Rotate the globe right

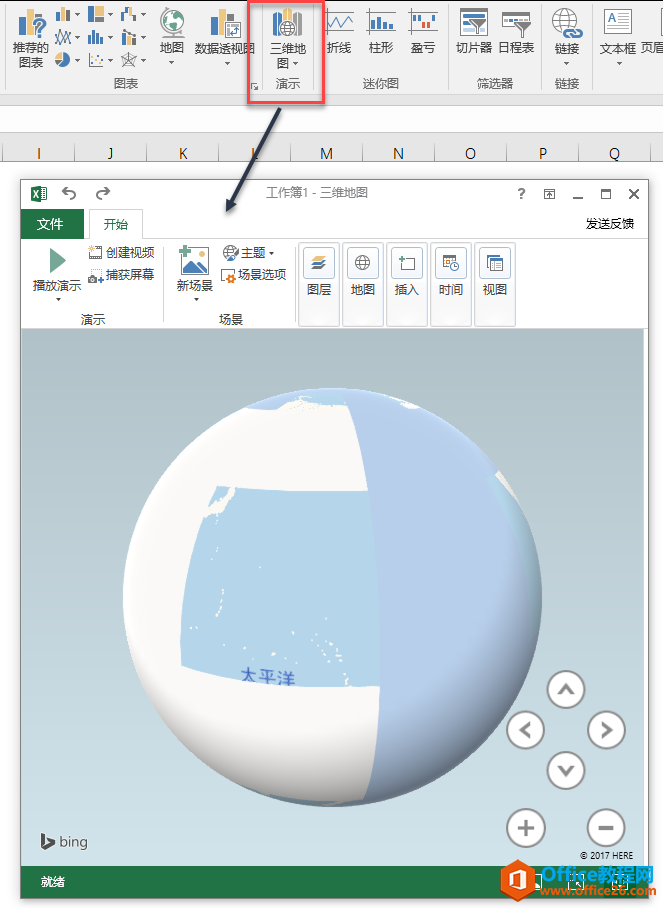[x=606, y=730]
